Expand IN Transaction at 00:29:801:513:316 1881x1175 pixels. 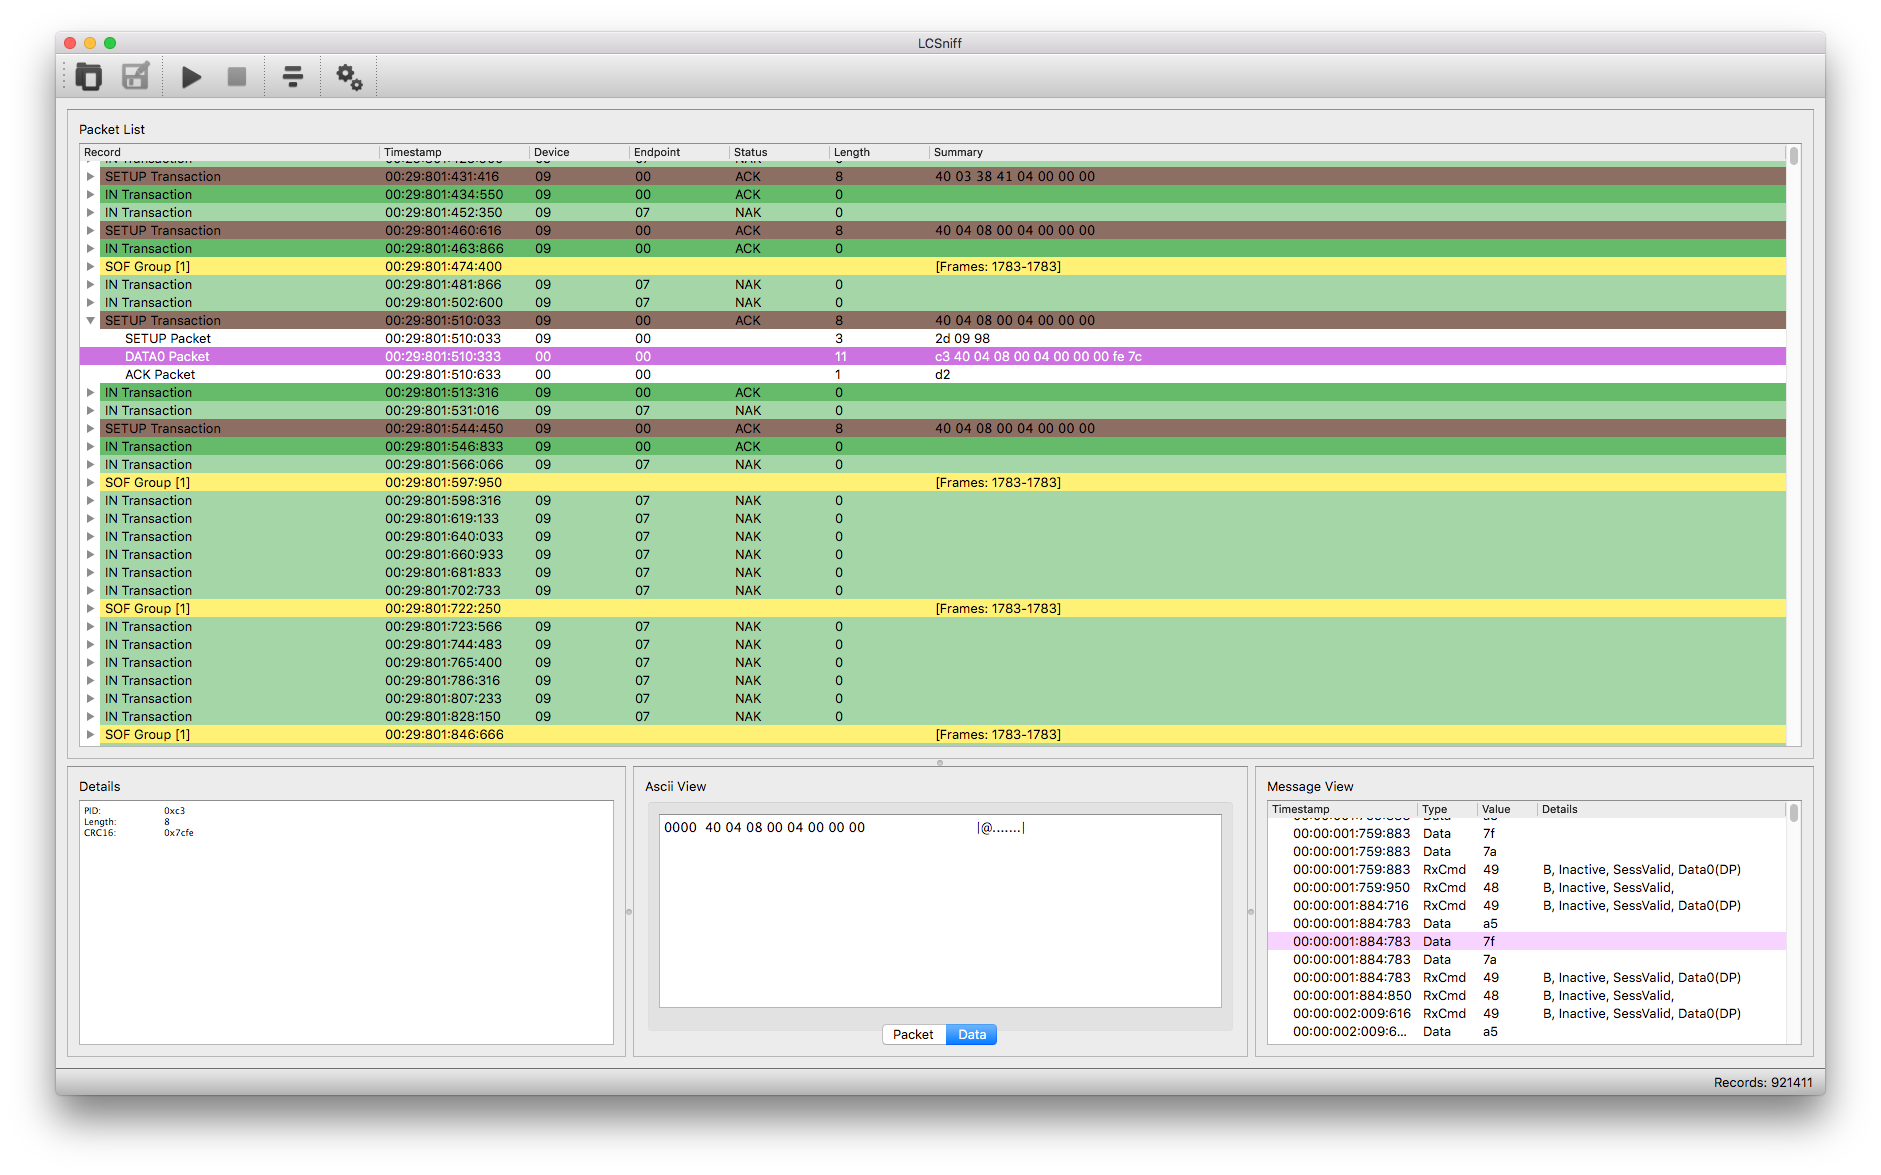coord(91,393)
